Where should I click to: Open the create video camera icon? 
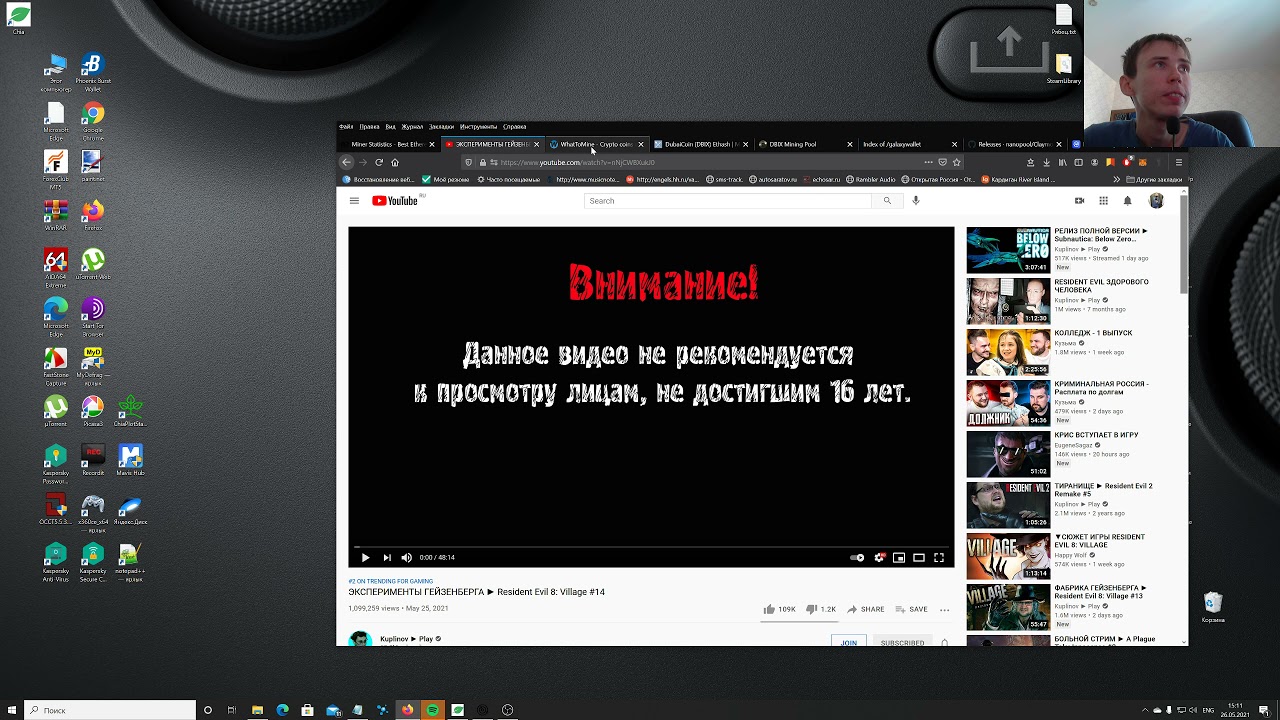[x=1079, y=201]
